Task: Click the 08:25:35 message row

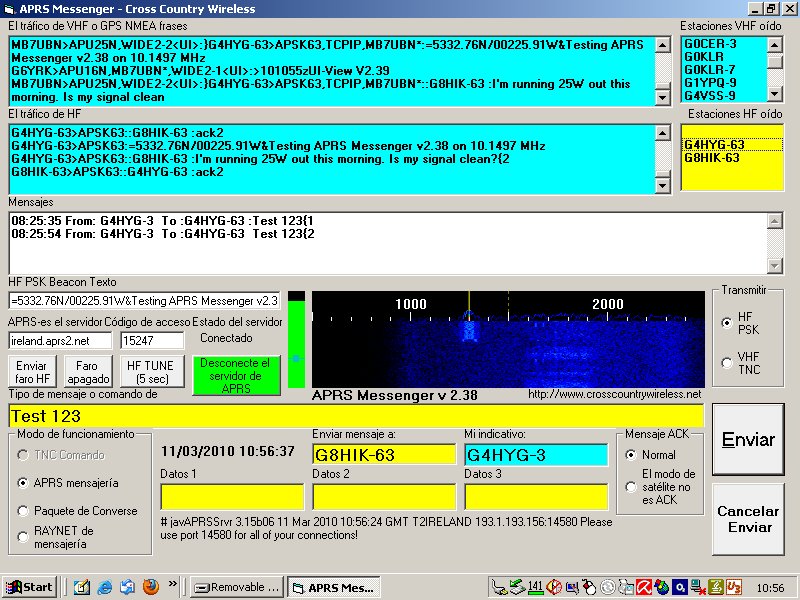Action: tap(162, 221)
